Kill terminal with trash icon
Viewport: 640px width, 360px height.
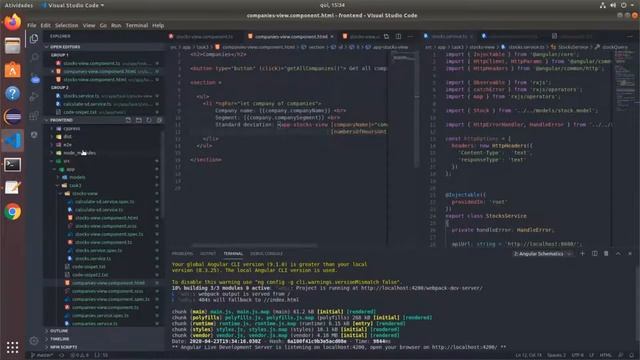coord(606,253)
